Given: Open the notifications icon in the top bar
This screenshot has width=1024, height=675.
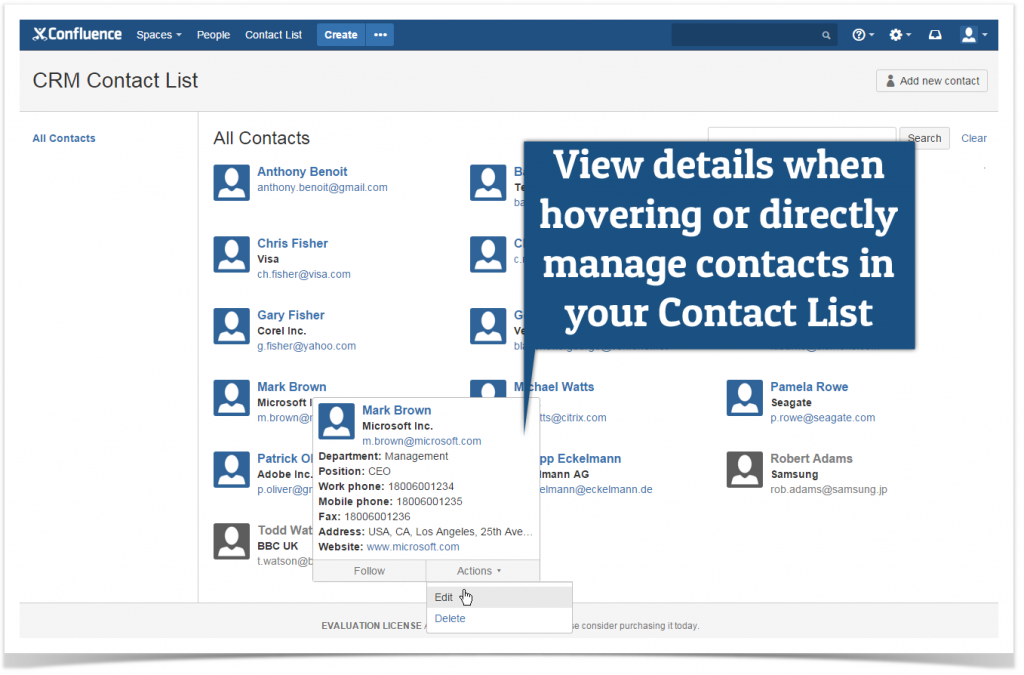Looking at the screenshot, I should (934, 34).
